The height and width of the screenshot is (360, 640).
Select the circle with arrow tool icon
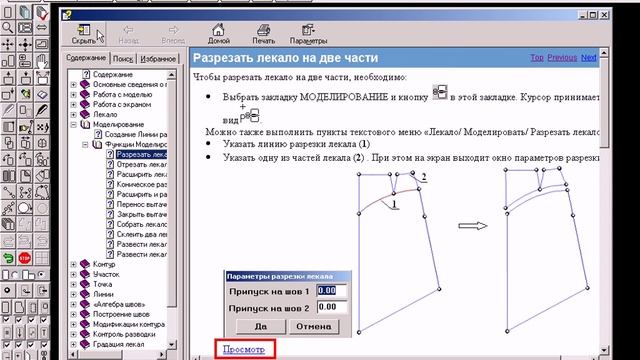[x=25, y=208]
